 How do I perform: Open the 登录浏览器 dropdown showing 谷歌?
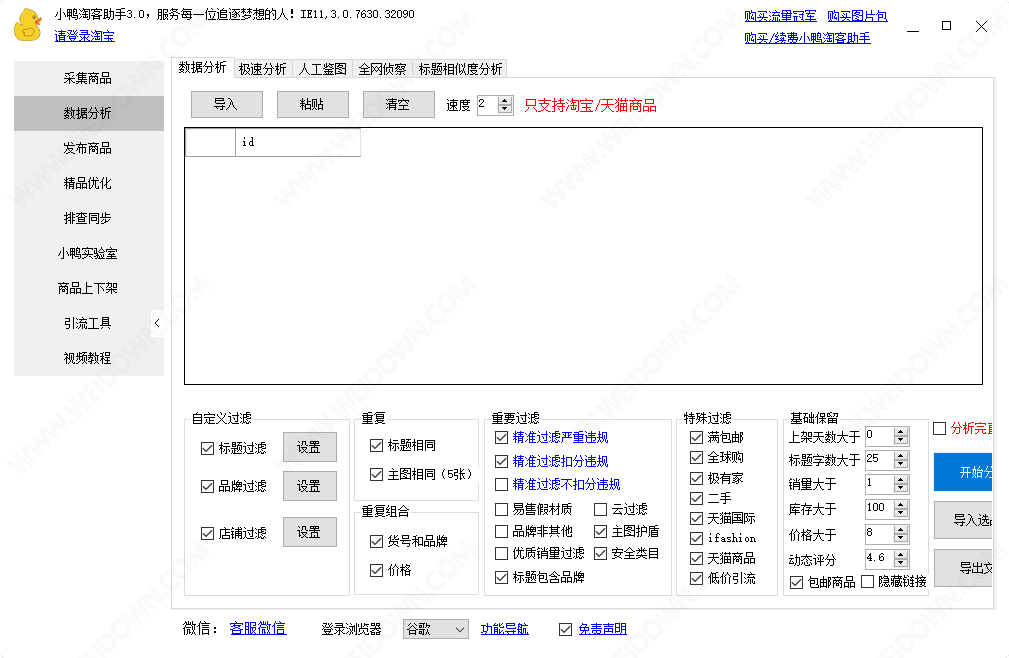tap(434, 629)
